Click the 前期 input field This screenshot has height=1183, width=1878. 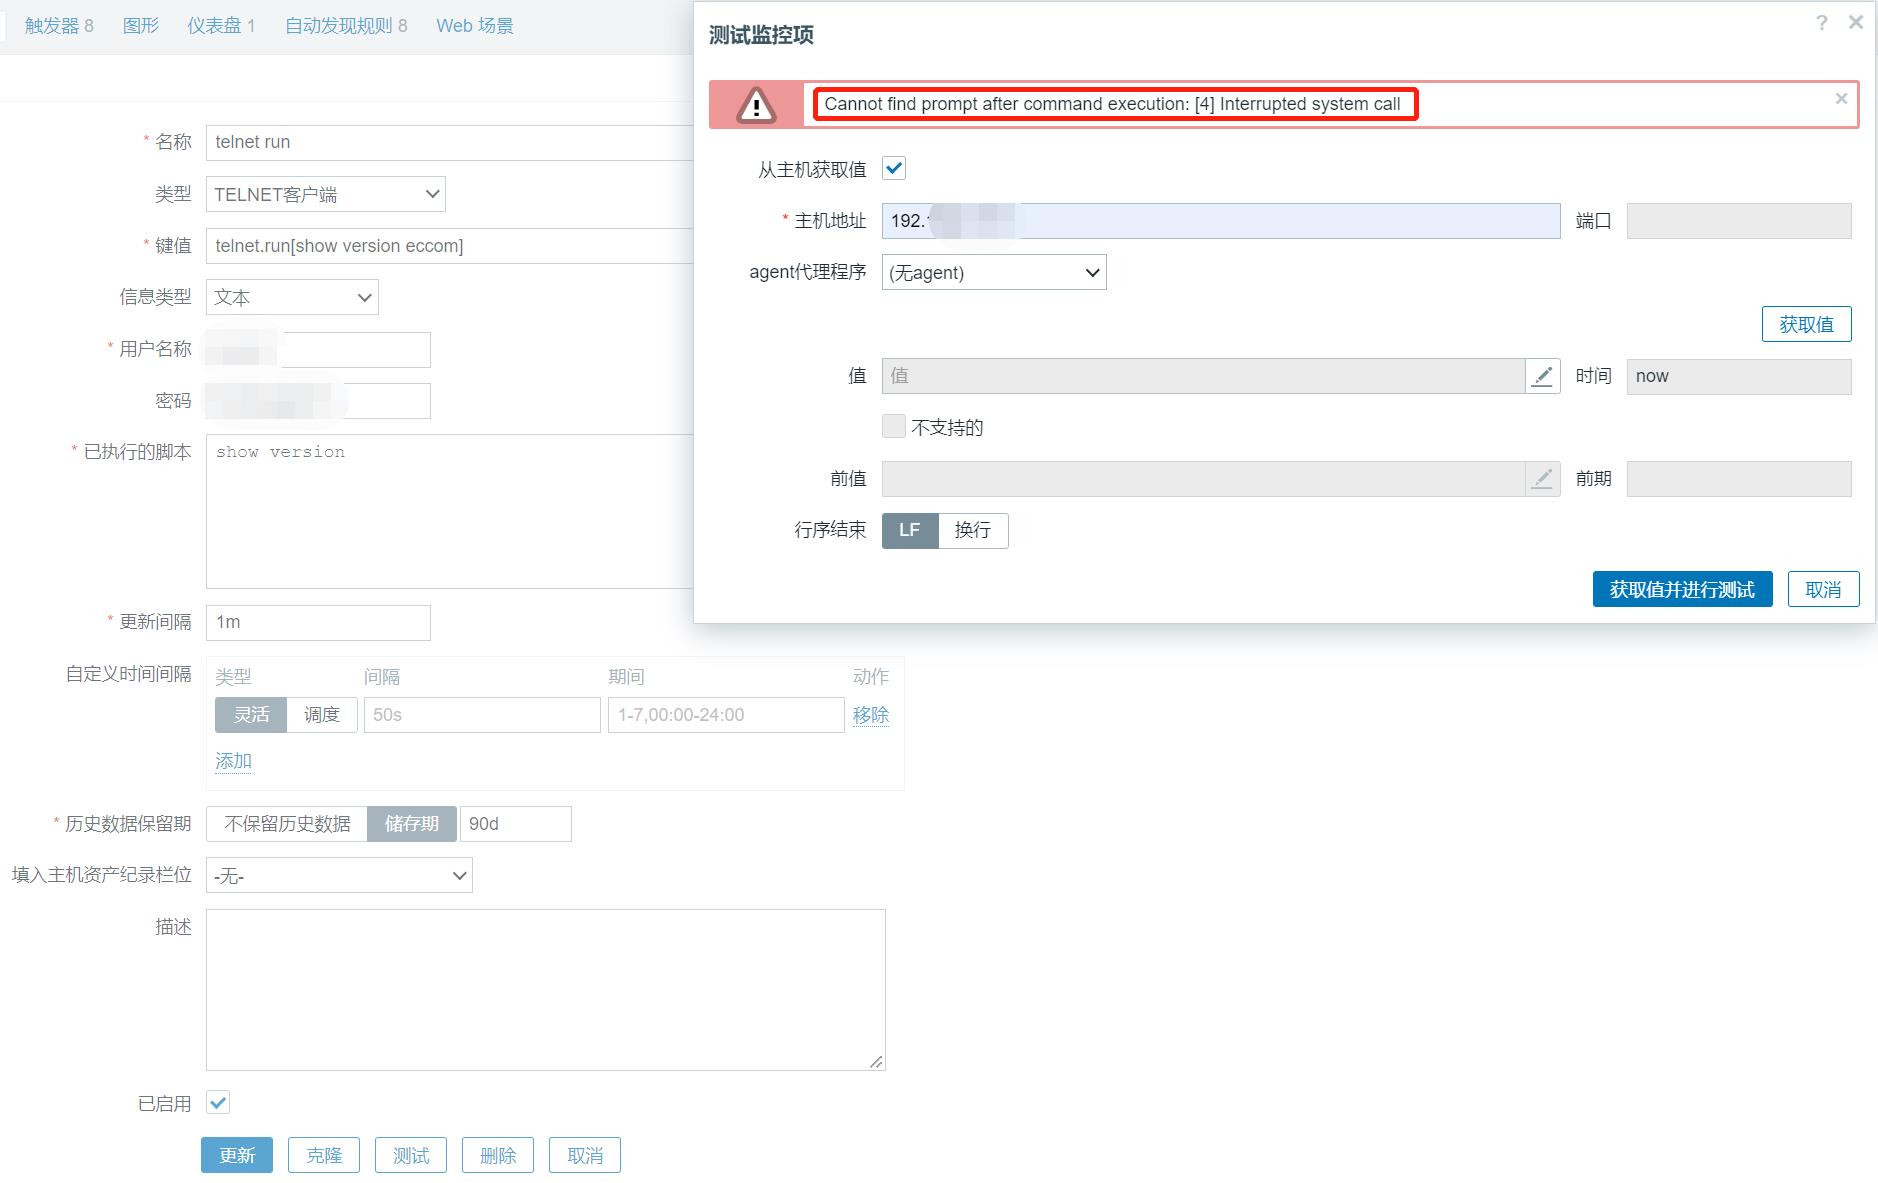tap(1739, 479)
